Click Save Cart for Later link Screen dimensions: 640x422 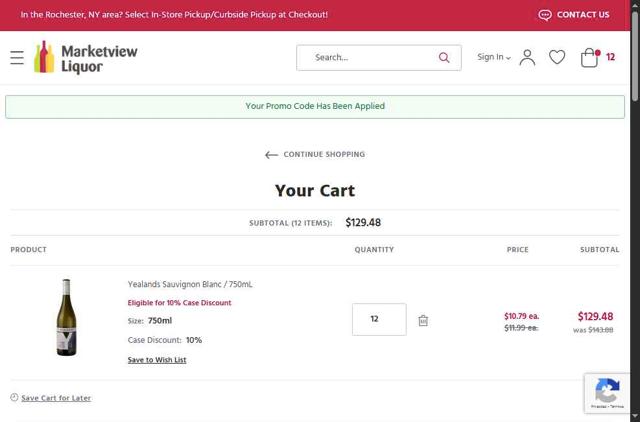point(56,398)
